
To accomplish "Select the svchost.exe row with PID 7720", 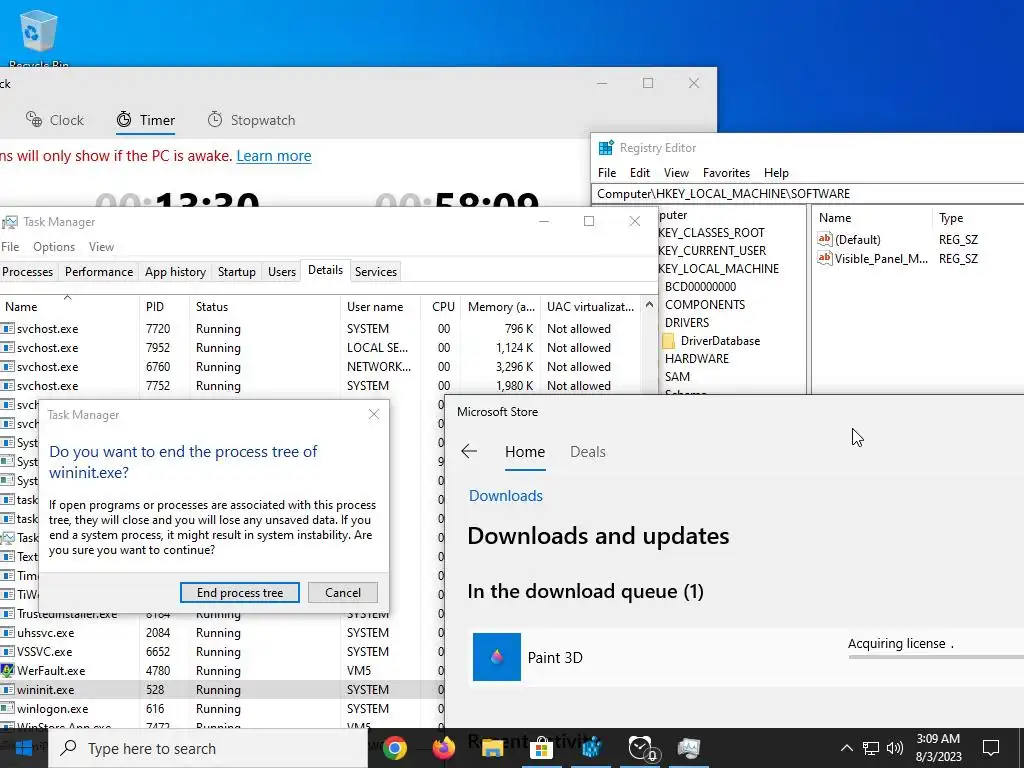I will (320, 328).
